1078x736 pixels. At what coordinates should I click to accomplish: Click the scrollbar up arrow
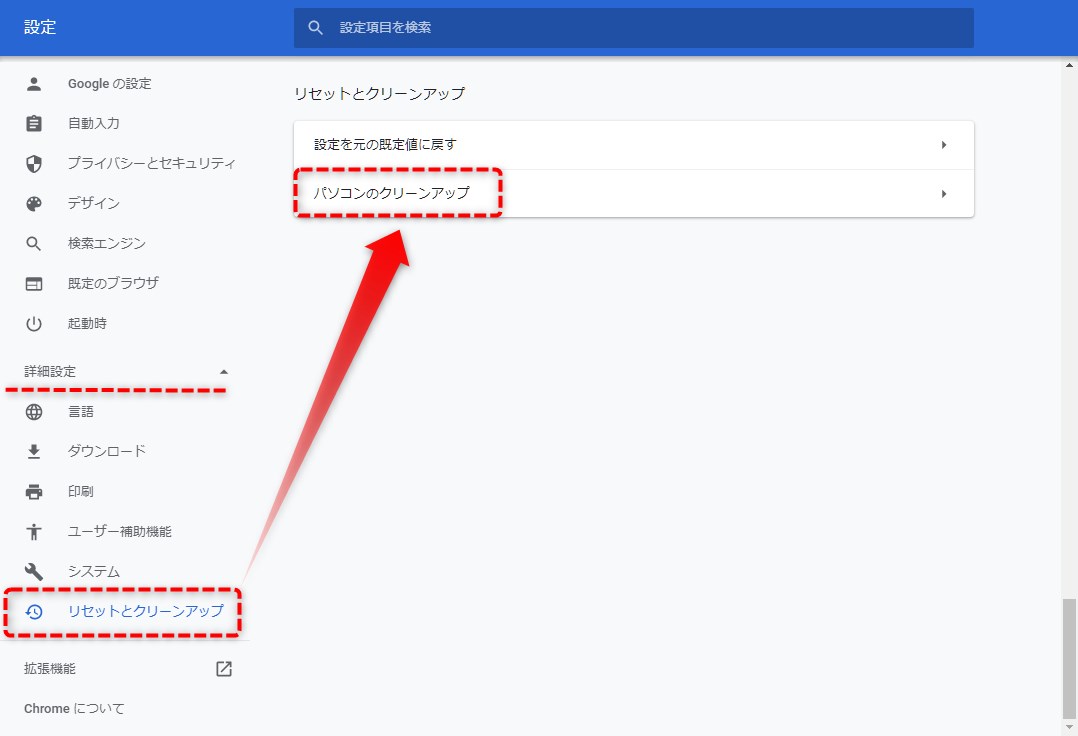pyautogui.click(x=1069, y=65)
